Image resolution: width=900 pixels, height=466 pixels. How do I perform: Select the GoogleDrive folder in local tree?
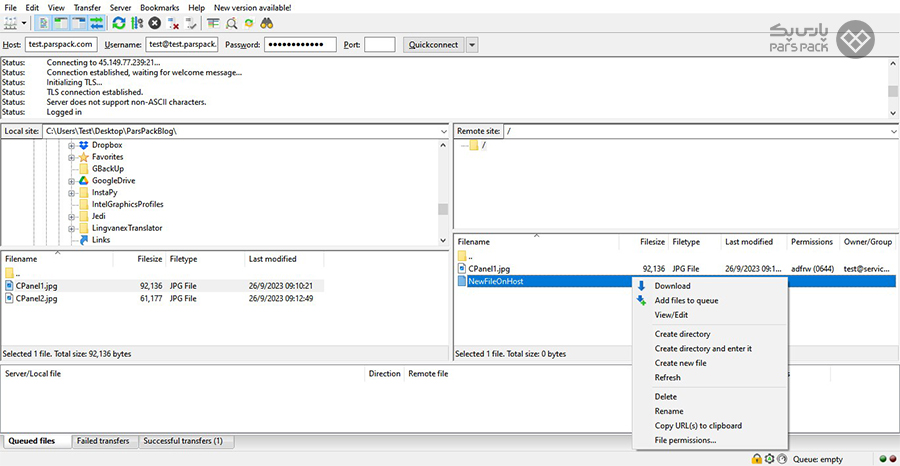(x=113, y=181)
